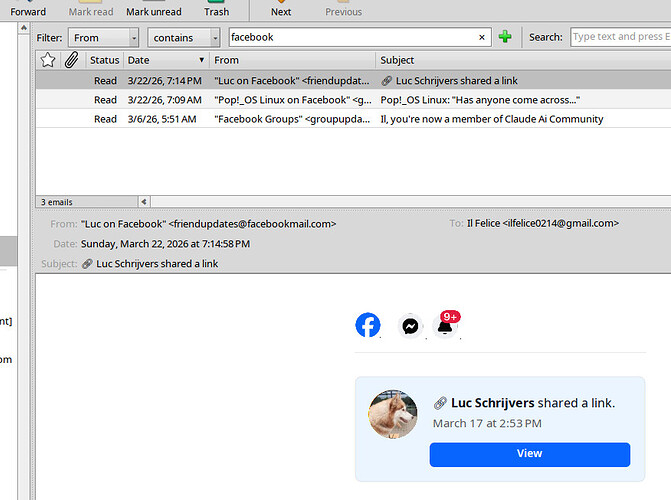Click the horizontal scrollbar left arrow

(x=144, y=202)
